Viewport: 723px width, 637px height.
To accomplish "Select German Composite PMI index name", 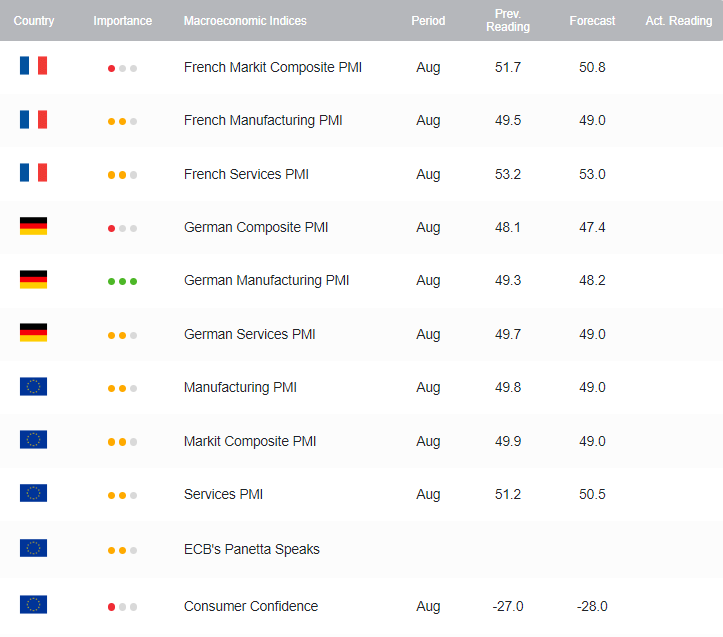I will point(256,227).
